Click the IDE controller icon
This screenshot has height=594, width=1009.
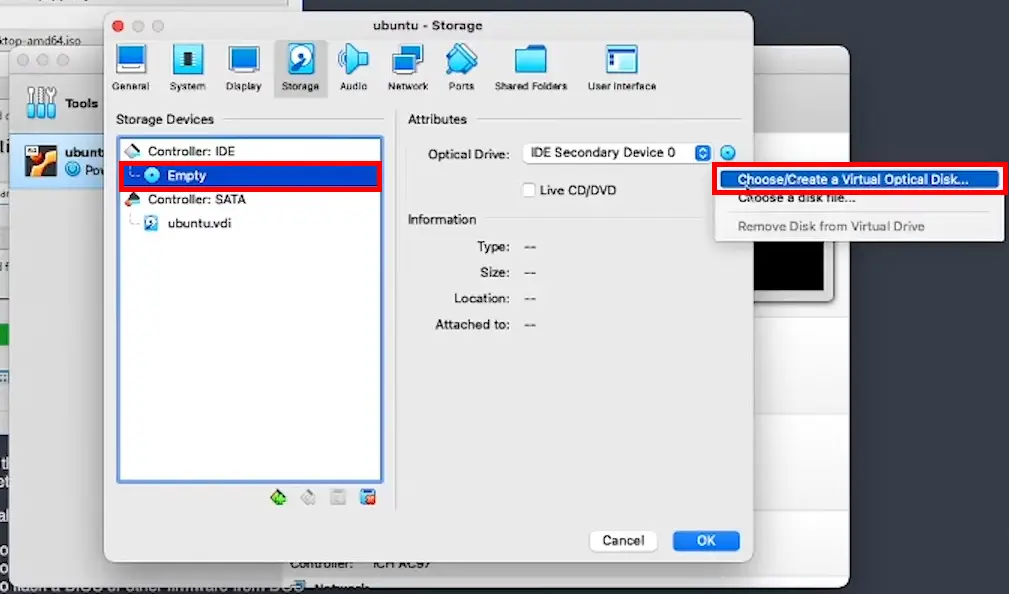(x=133, y=151)
